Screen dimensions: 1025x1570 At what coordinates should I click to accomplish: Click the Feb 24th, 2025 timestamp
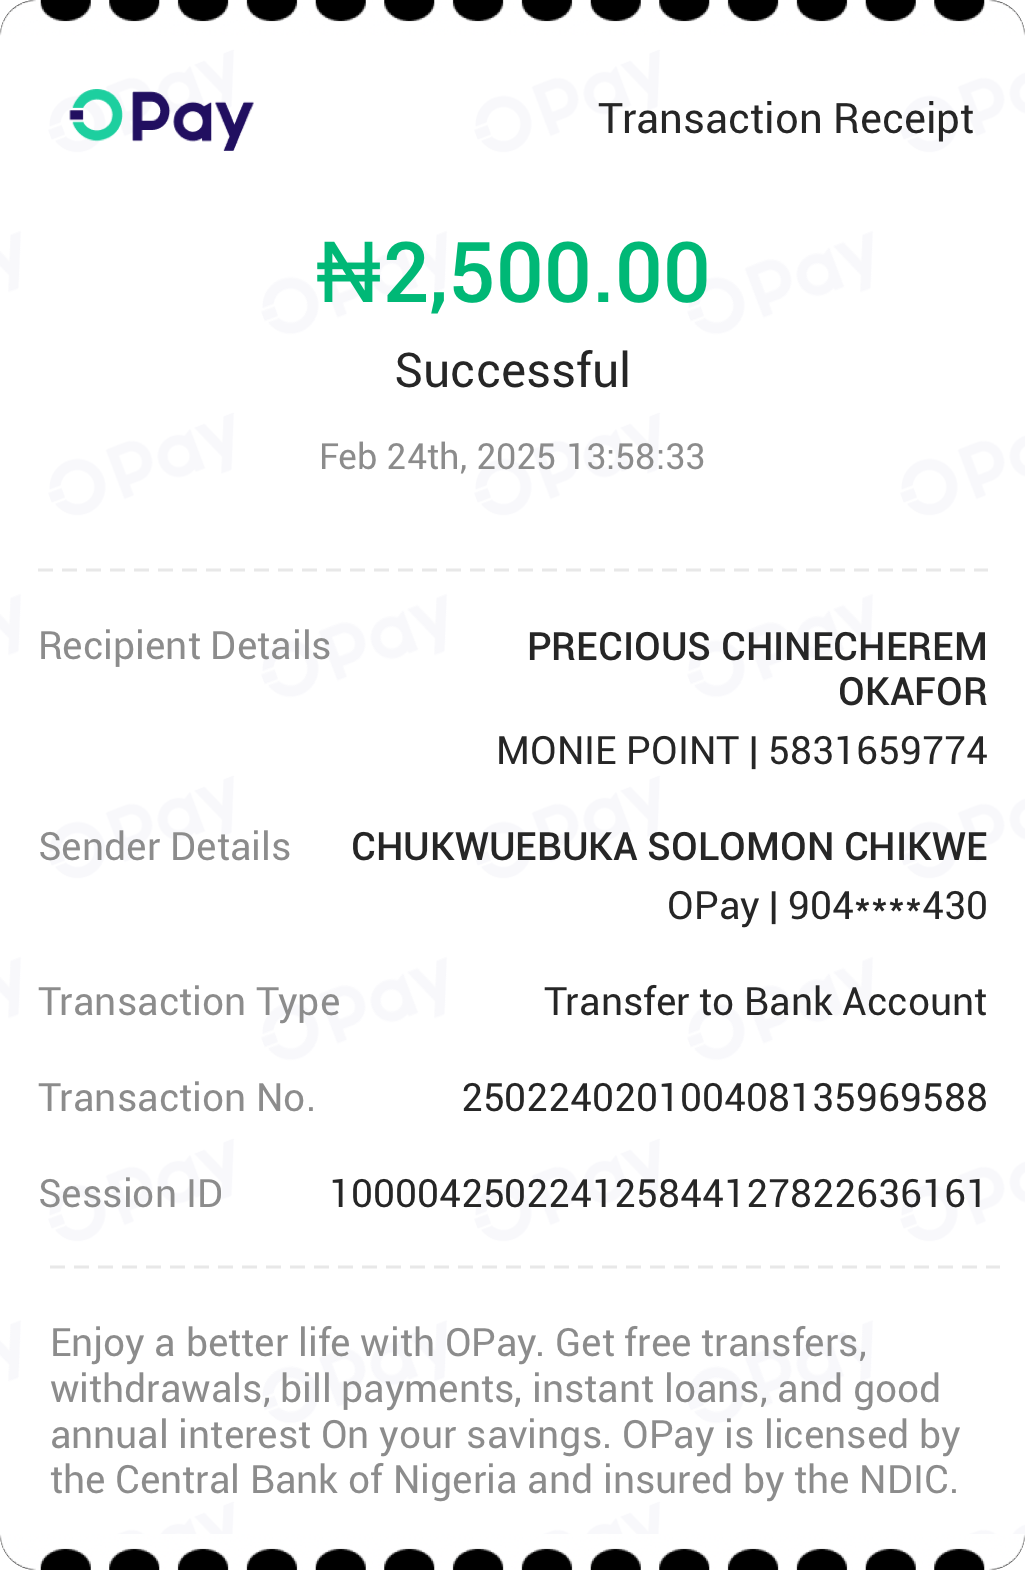tap(512, 457)
